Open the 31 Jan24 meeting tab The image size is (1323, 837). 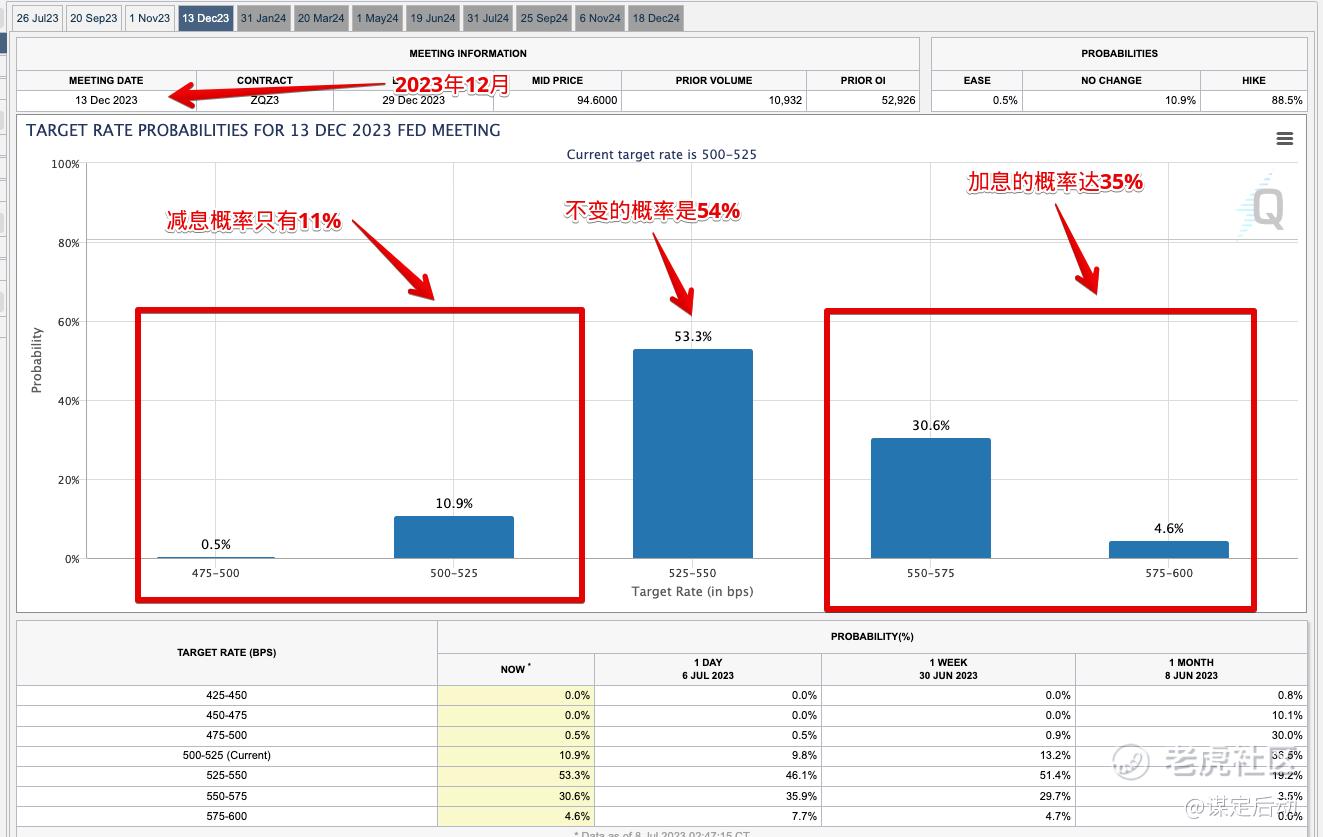[x=264, y=18]
